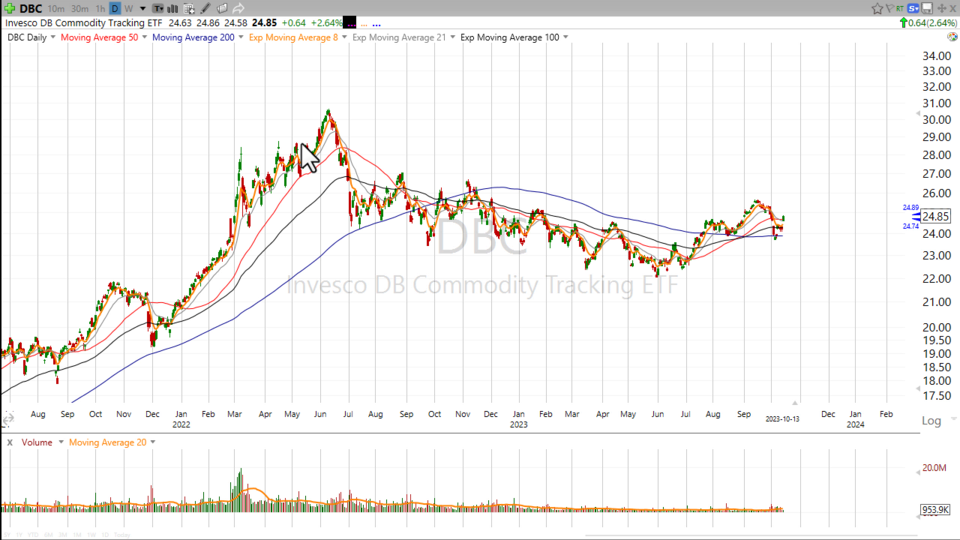
Task: Click the star favorites icon
Action: 877,9
